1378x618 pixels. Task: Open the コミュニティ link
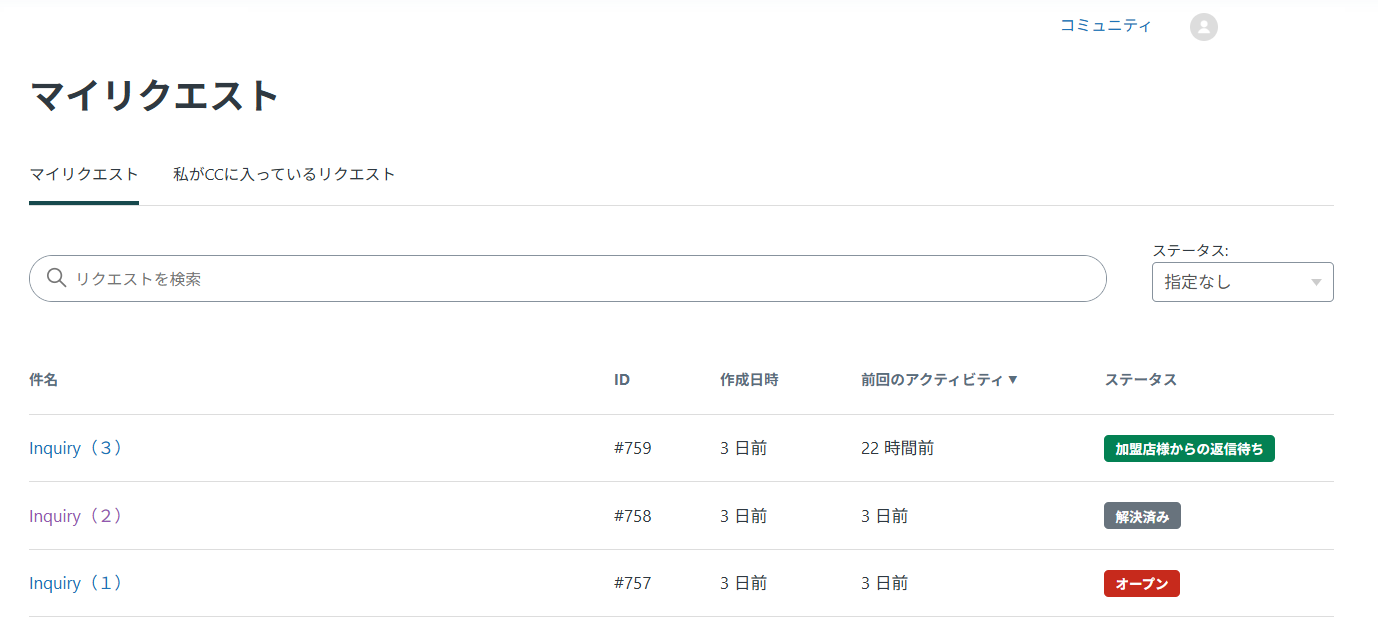coord(1106,26)
